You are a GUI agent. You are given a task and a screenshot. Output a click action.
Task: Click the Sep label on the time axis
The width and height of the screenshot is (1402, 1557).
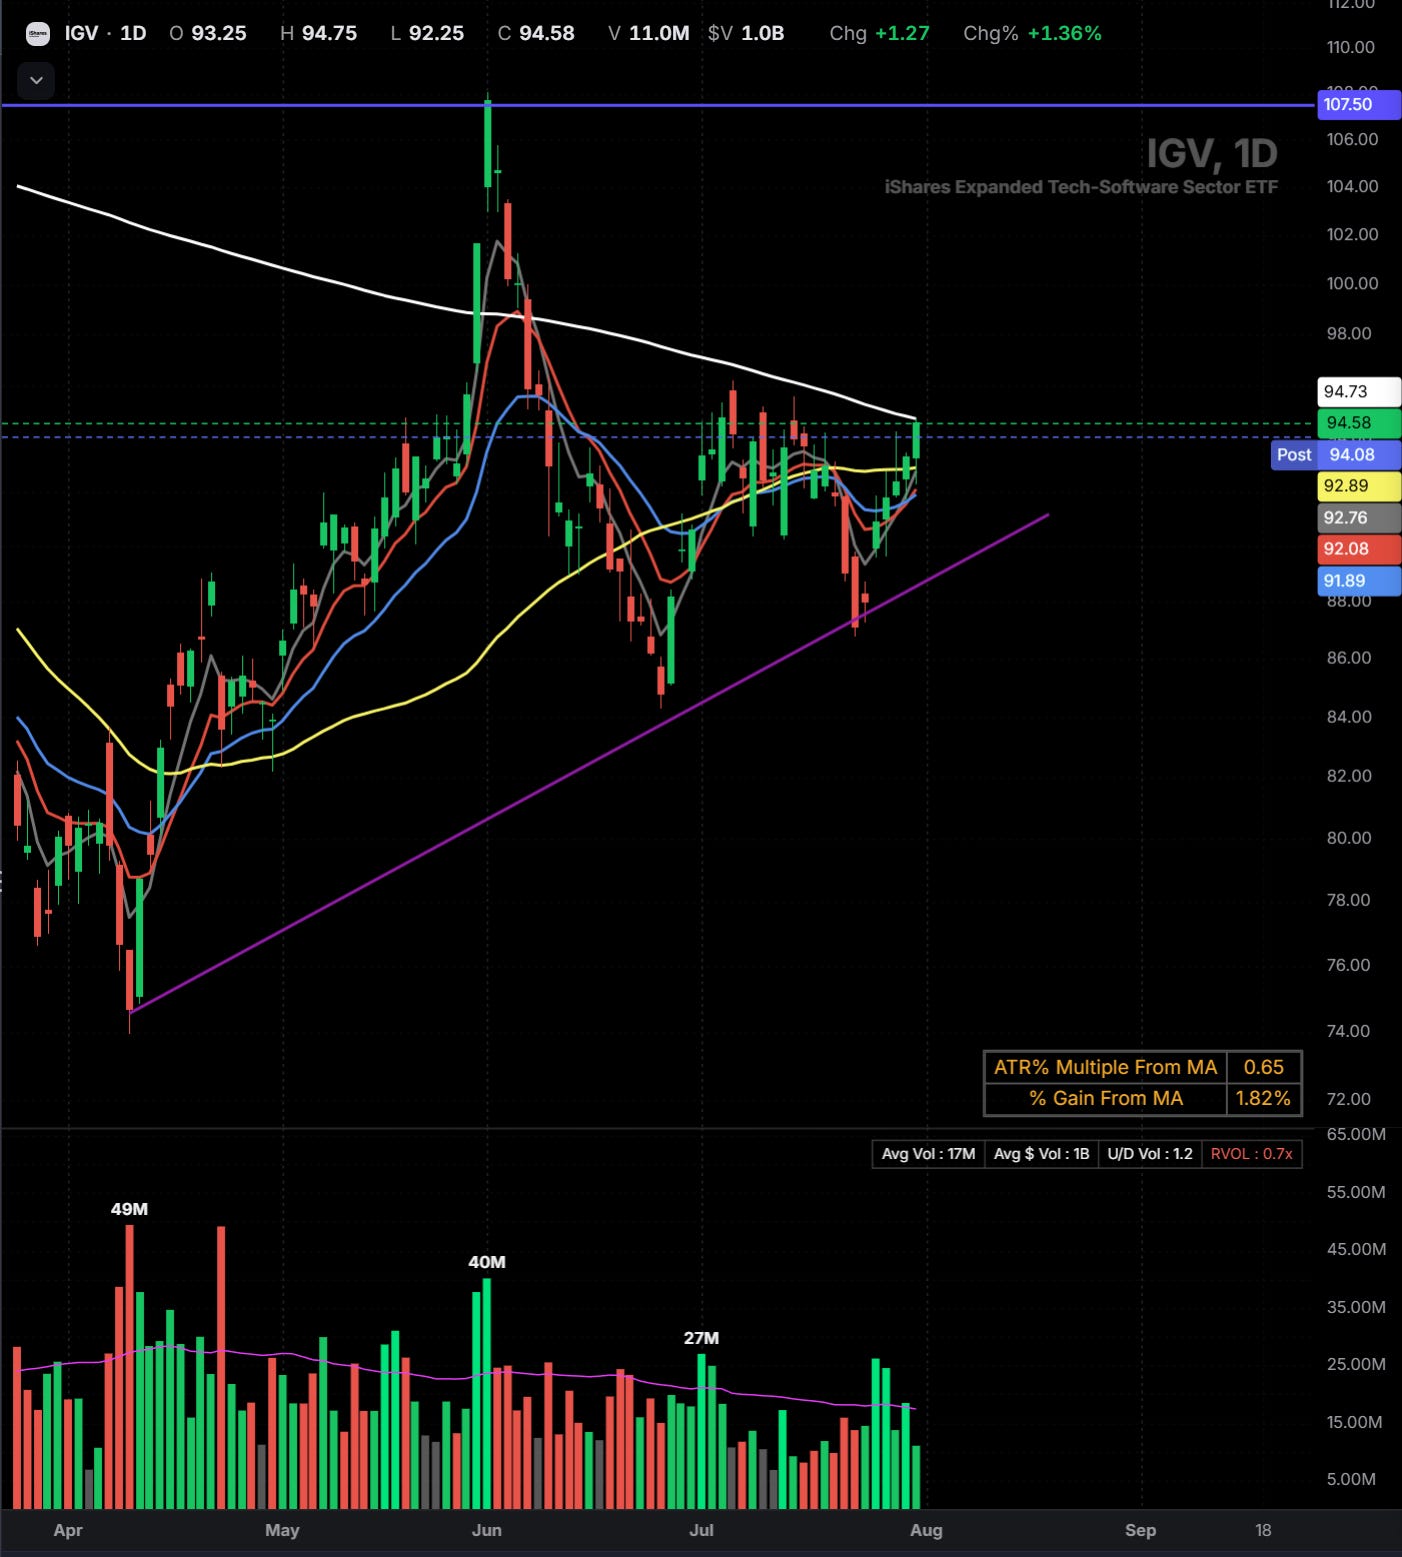(1140, 1530)
